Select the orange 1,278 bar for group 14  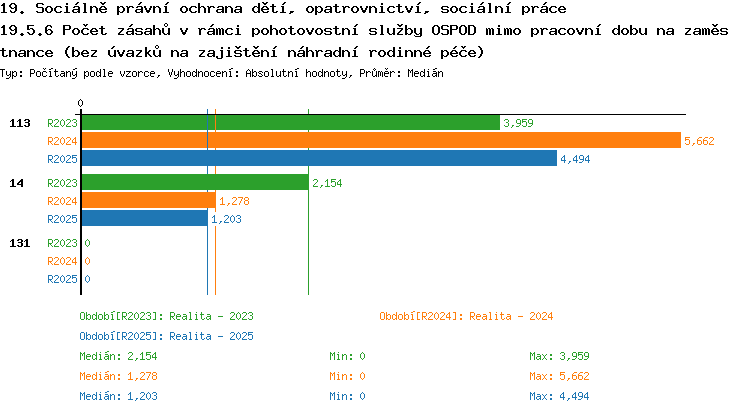coord(149,201)
